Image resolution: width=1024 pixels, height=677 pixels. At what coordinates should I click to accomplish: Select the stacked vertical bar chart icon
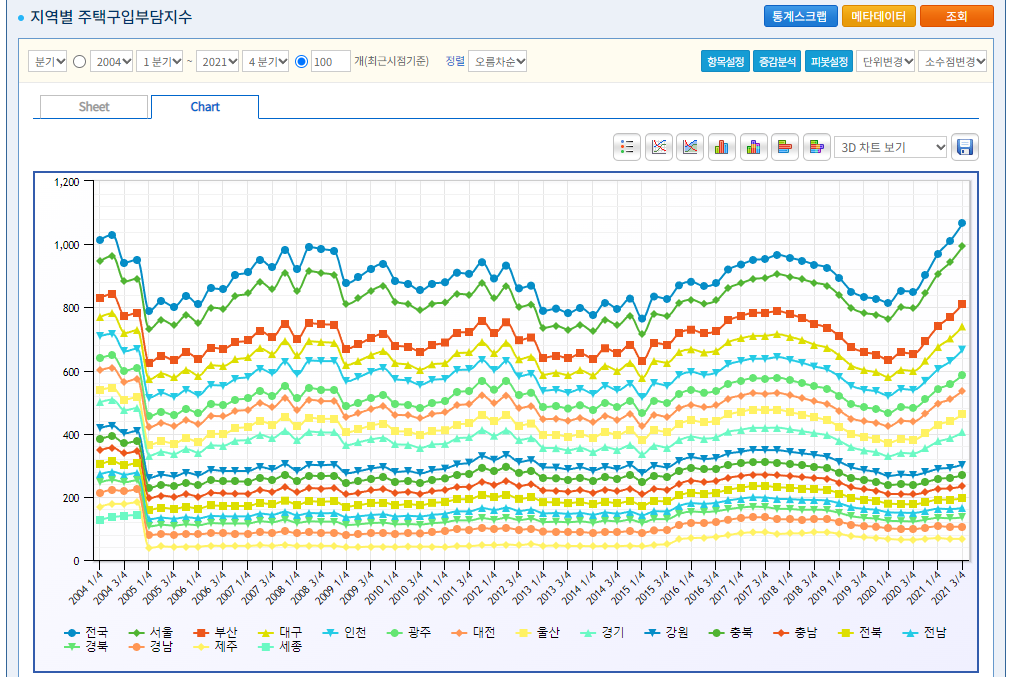754,147
